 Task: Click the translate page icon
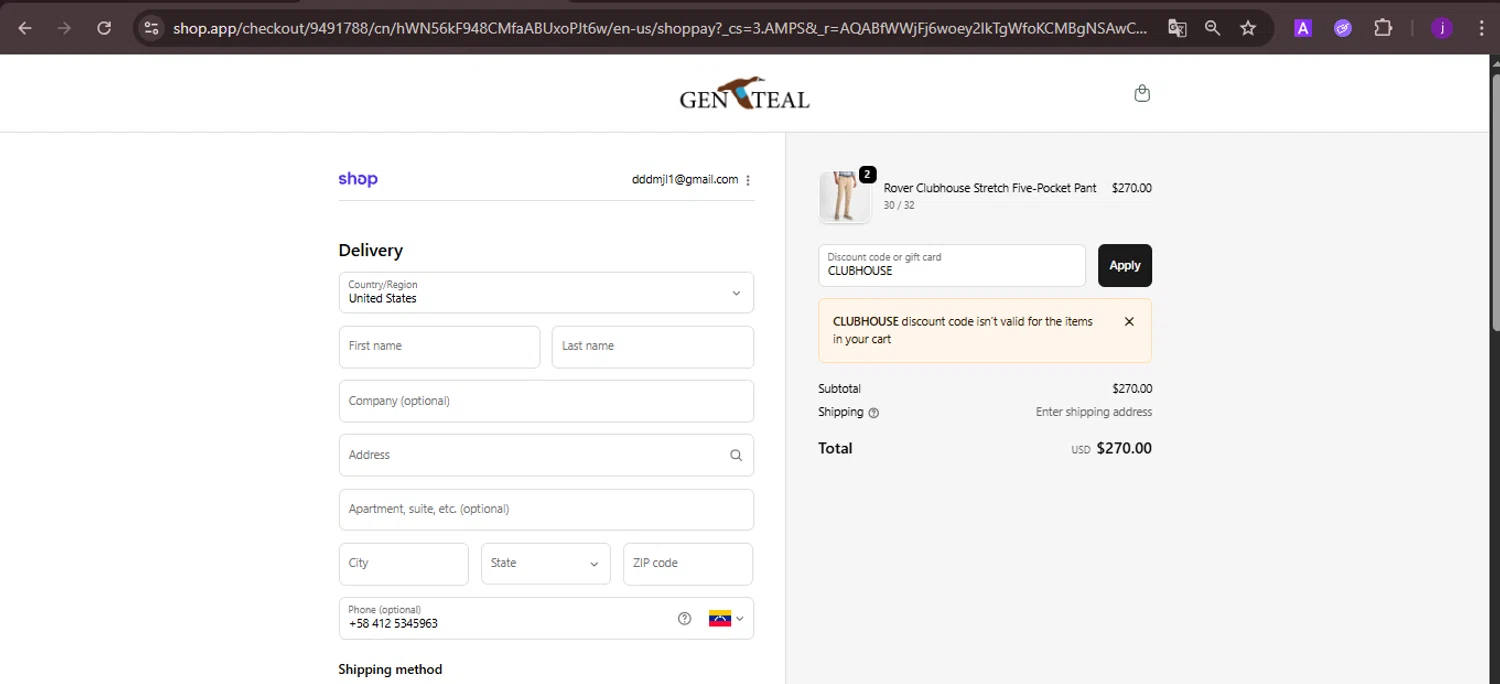1177,28
